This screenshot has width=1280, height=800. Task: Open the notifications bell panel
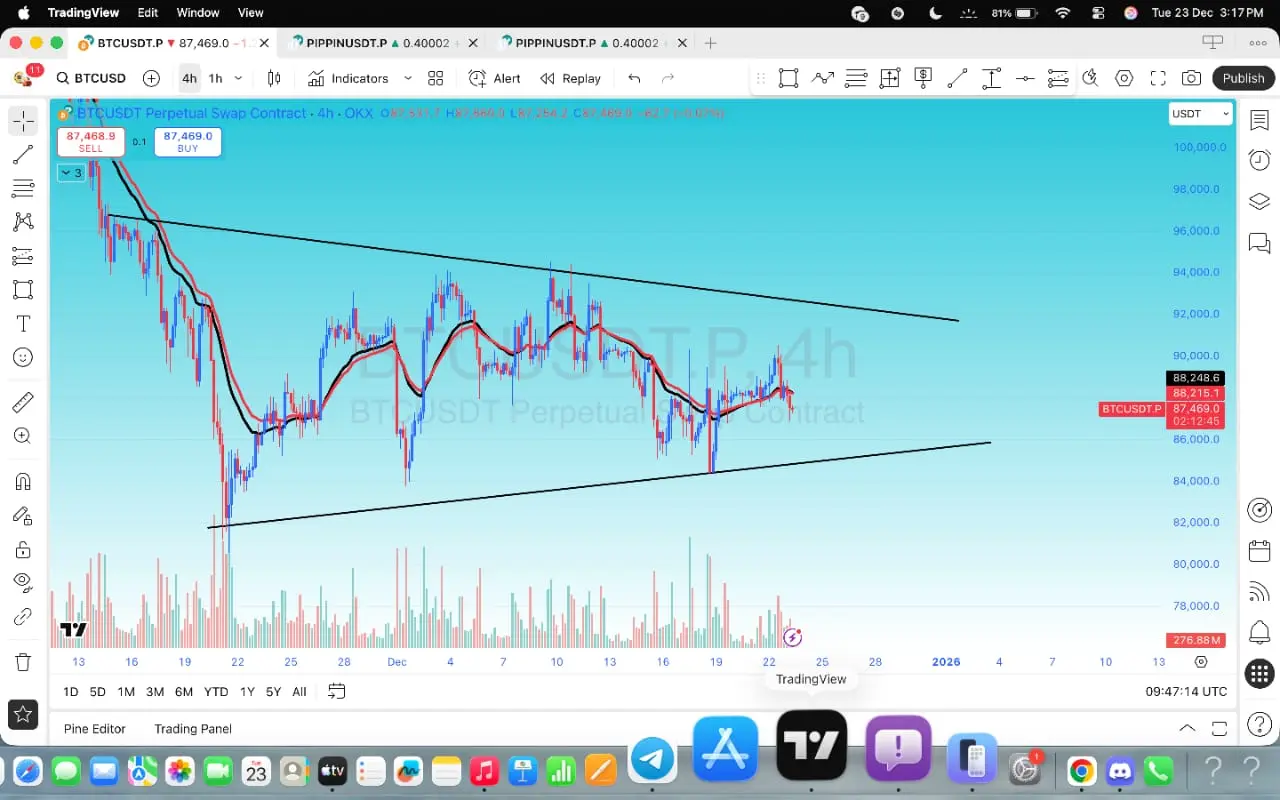click(1259, 632)
